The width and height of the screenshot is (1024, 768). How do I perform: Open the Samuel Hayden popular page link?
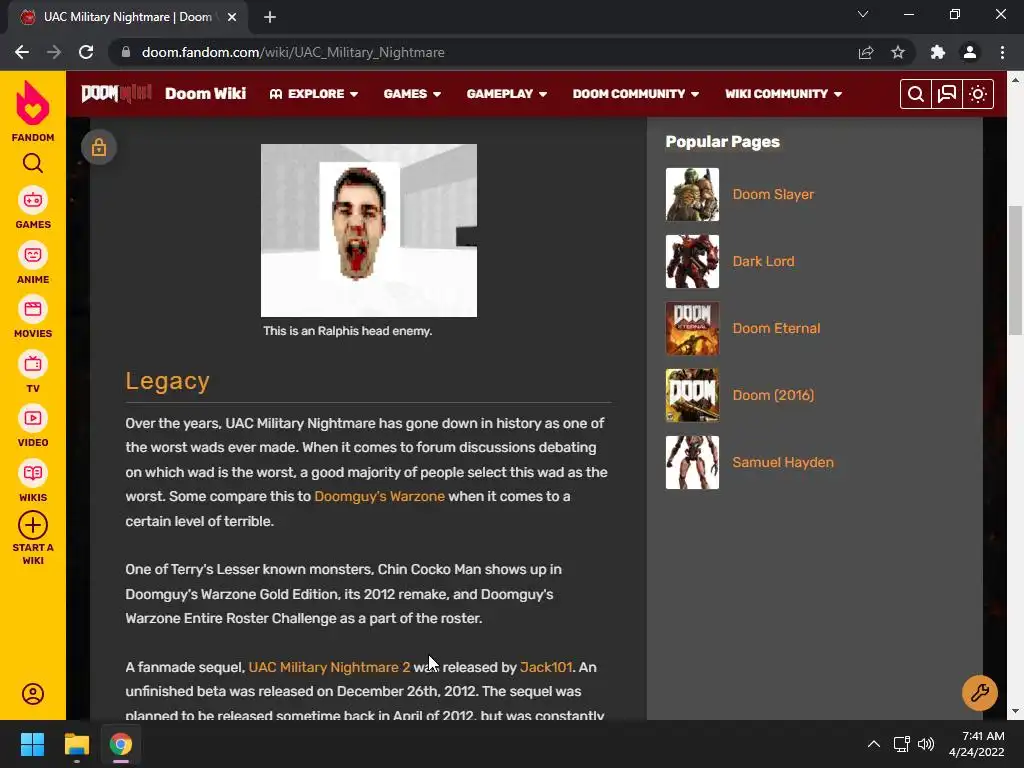783,462
